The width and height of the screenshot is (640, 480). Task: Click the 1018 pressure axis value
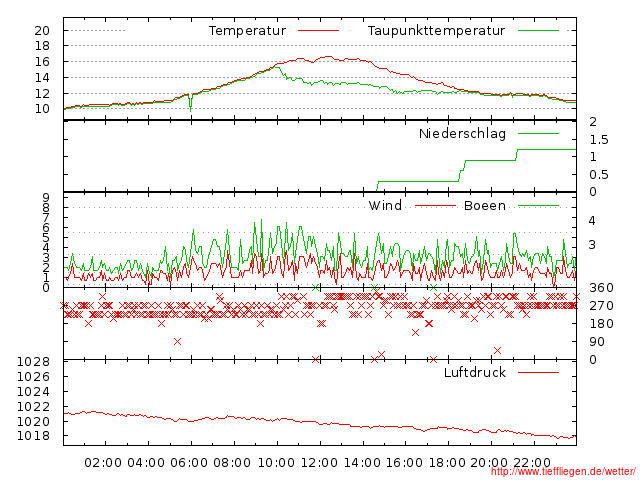33,436
